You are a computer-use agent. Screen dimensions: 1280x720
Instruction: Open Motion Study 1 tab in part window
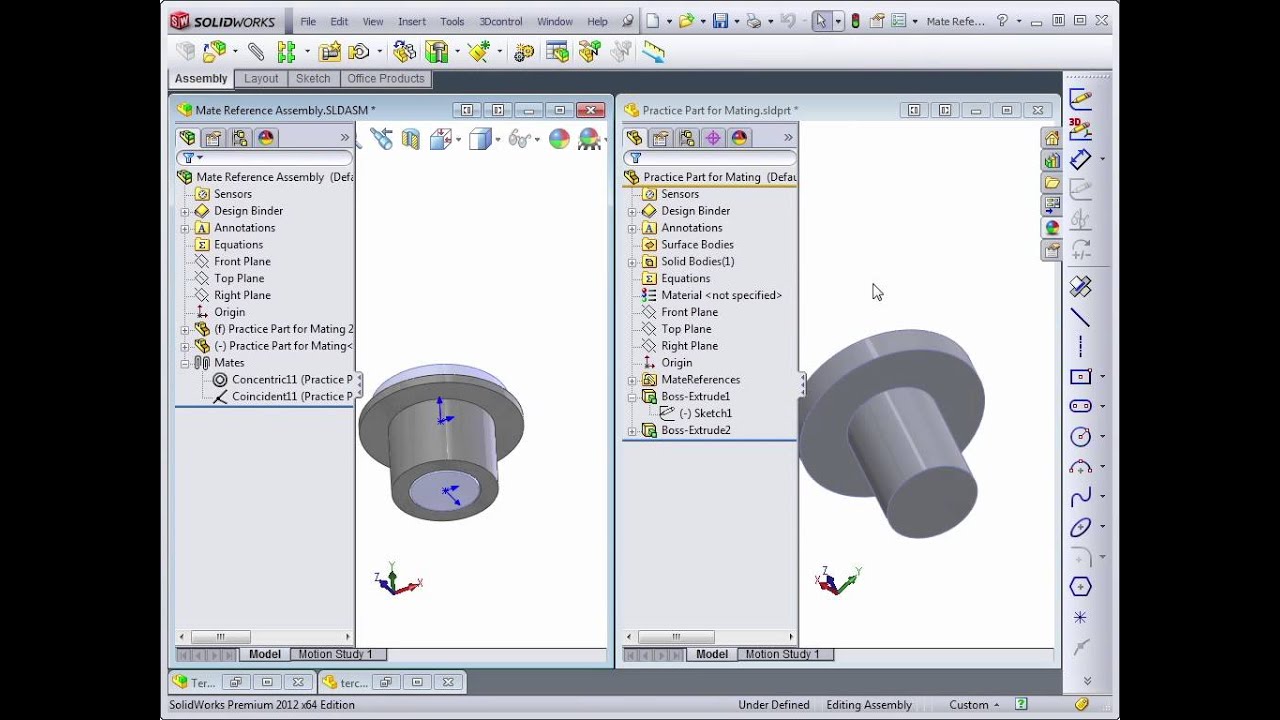click(x=782, y=654)
